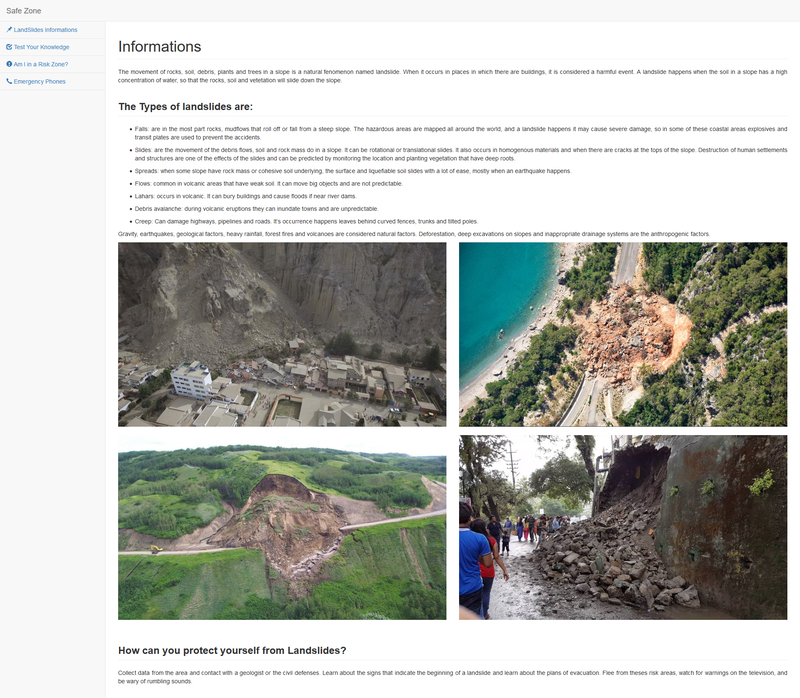The width and height of the screenshot is (800, 698).
Task: Click the pushpin icon beside LandSlides Informations
Action: [9, 30]
